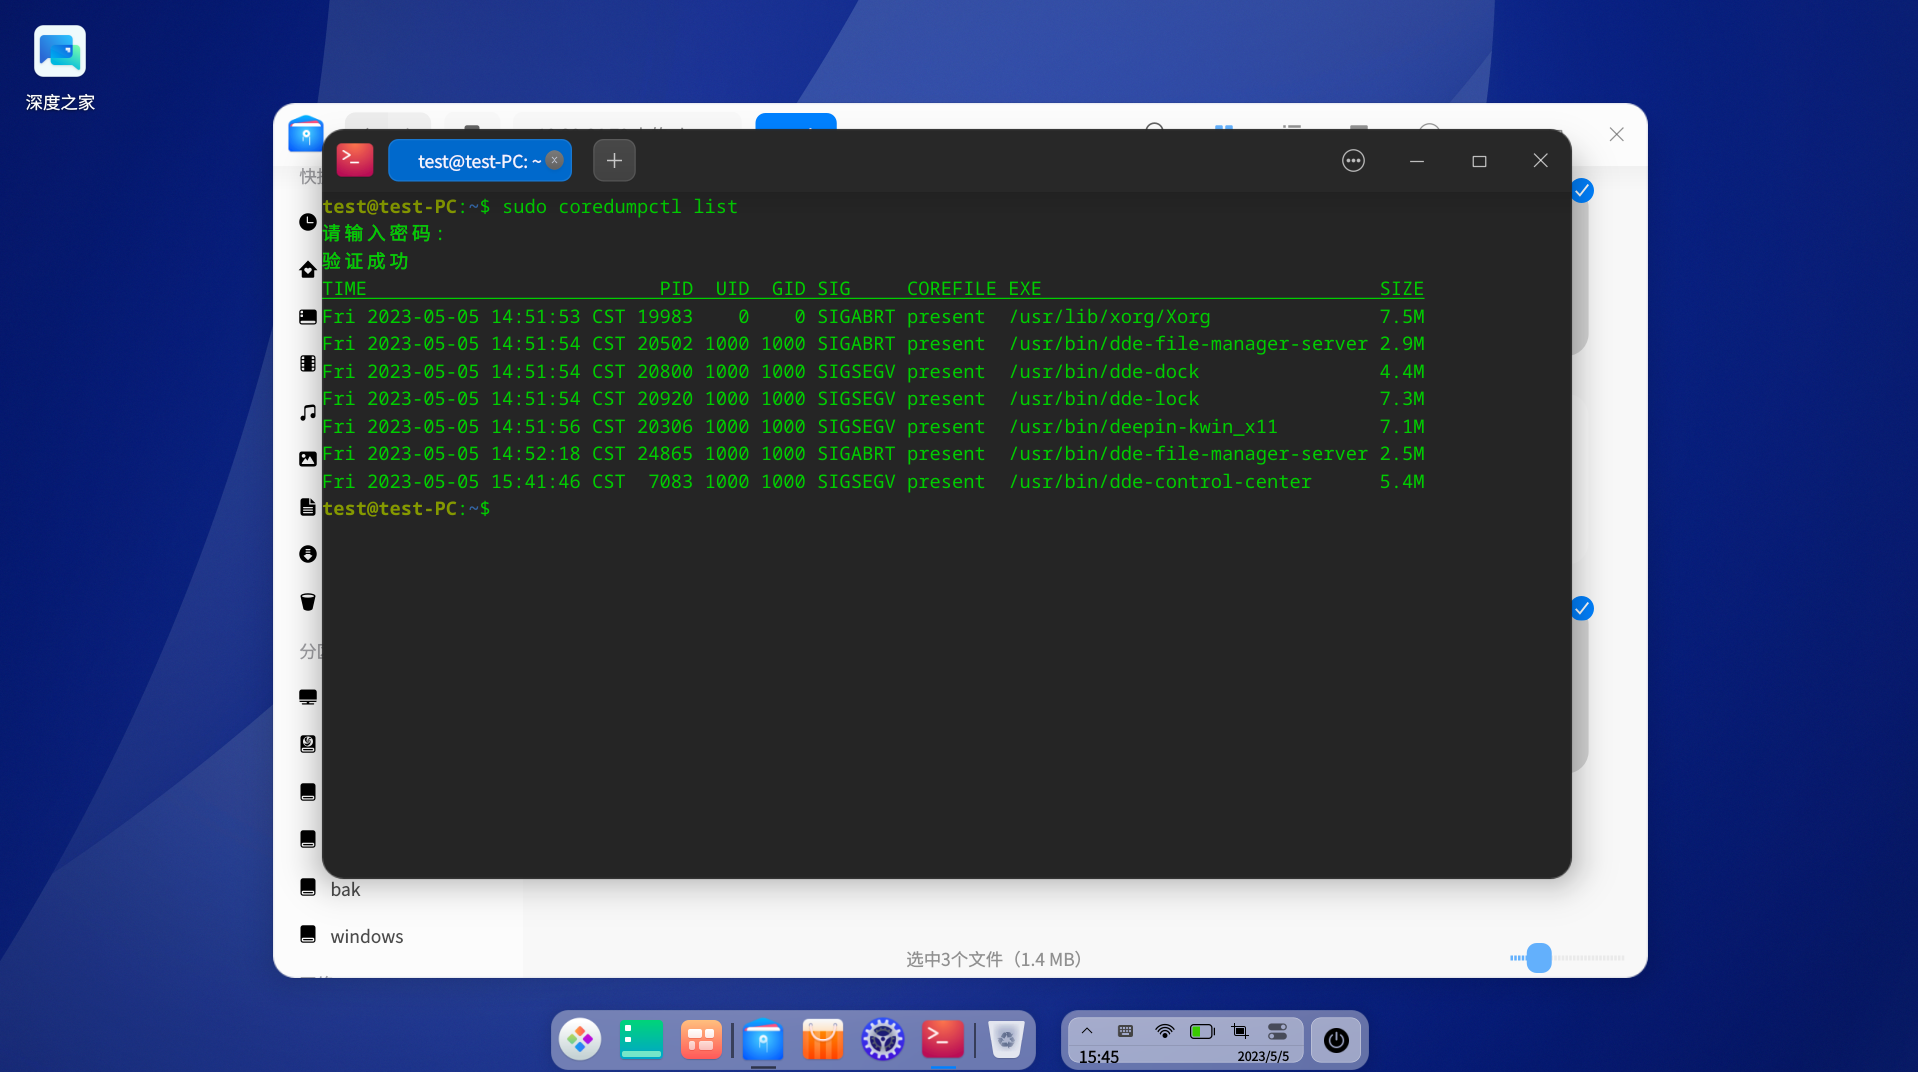The width and height of the screenshot is (1918, 1072).
Task: Open Recent in file manager sidebar
Action: coord(308,222)
